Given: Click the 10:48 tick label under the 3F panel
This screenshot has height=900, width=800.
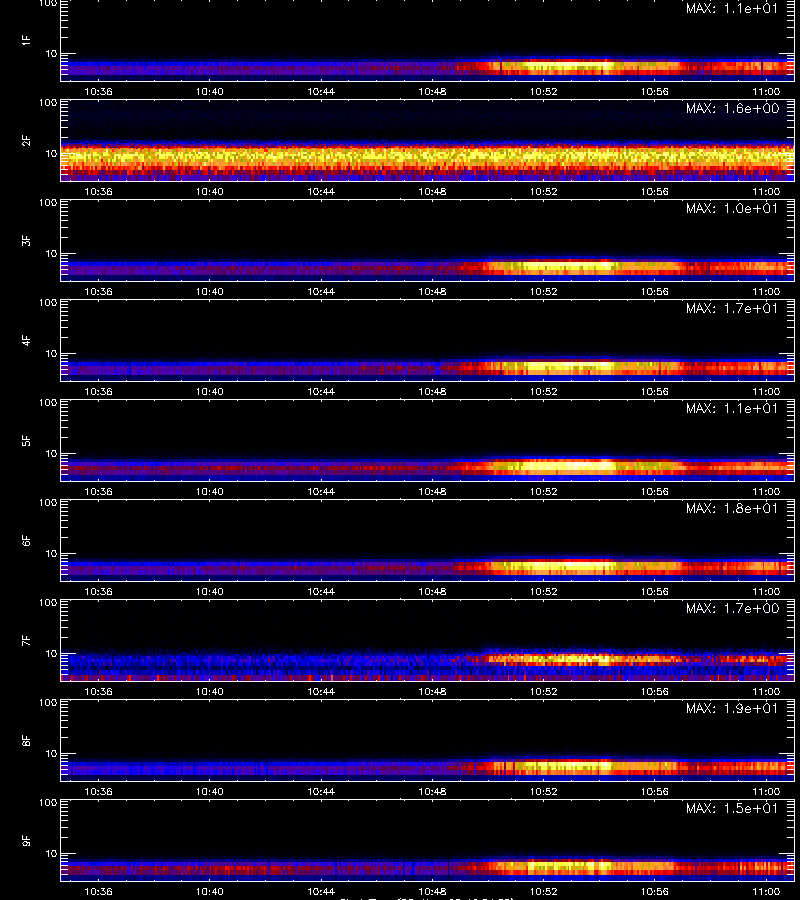Looking at the screenshot, I should pos(432,292).
